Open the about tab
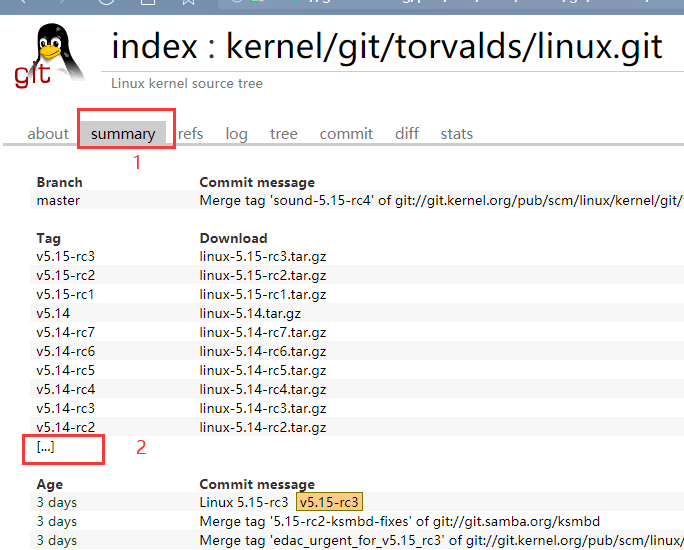Image resolution: width=684 pixels, height=550 pixels. [48, 134]
